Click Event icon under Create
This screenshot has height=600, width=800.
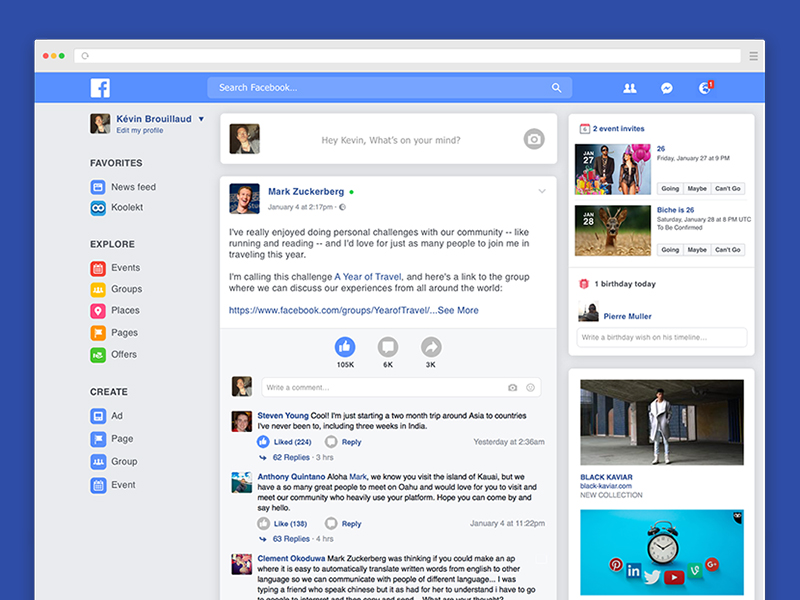[x=98, y=485]
